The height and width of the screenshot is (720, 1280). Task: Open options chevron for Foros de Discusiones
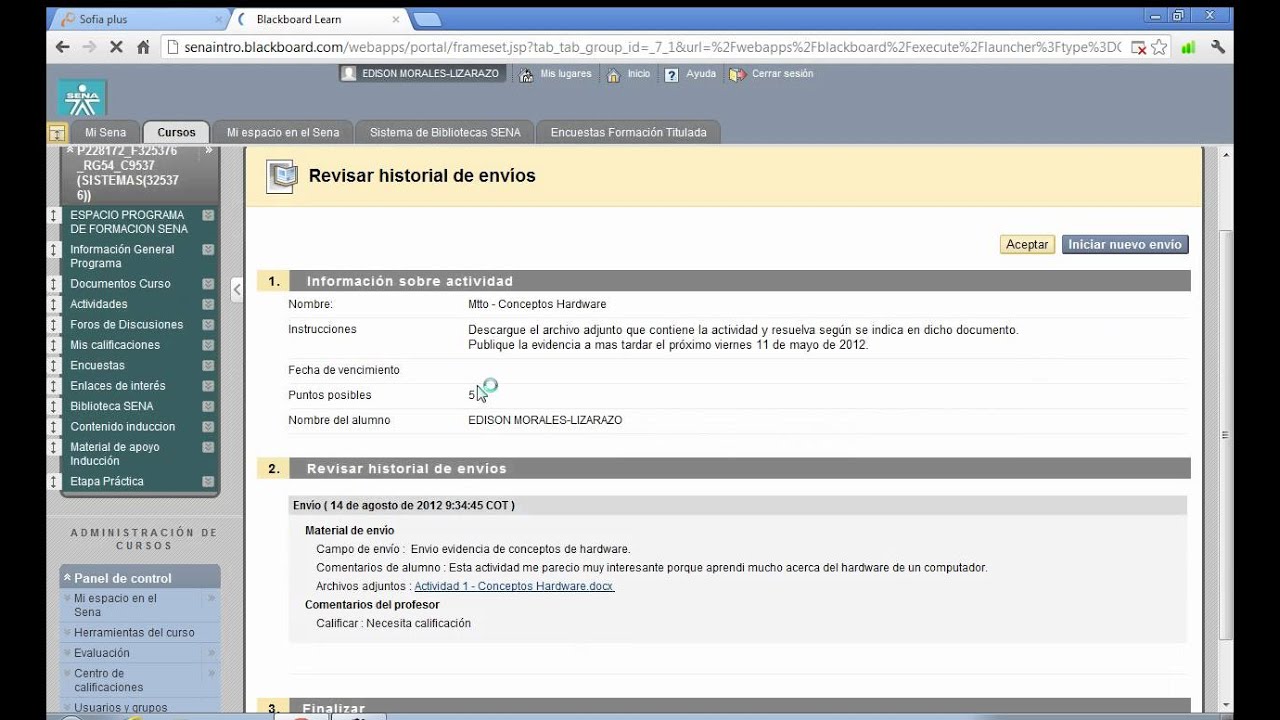208,325
